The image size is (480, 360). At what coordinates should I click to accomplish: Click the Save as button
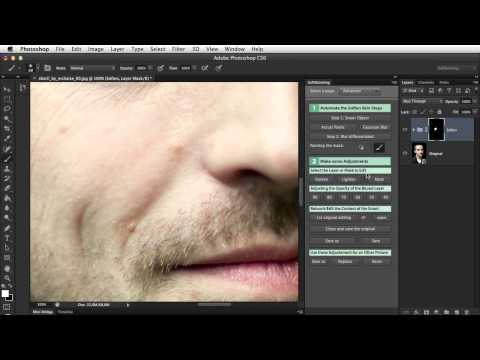(332, 241)
